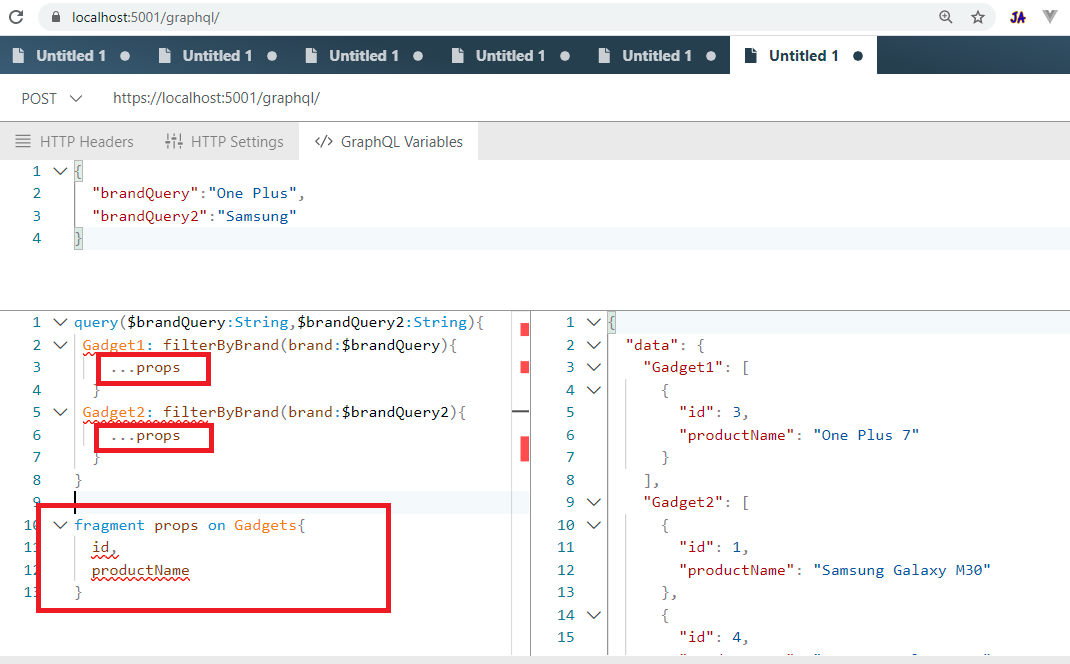This screenshot has height=664, width=1070.
Task: Collapse the query block on line 1
Action: point(60,322)
